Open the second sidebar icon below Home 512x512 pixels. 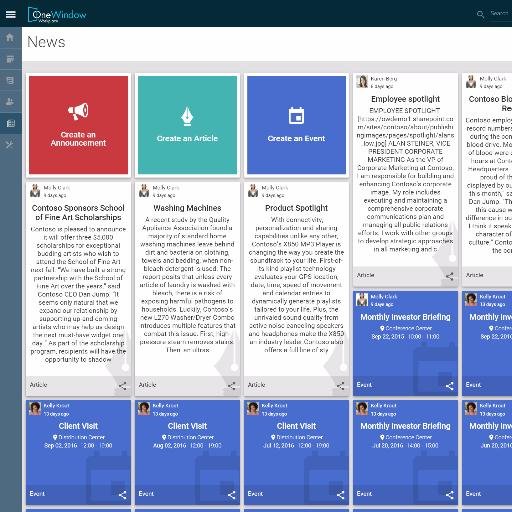pos(10,59)
